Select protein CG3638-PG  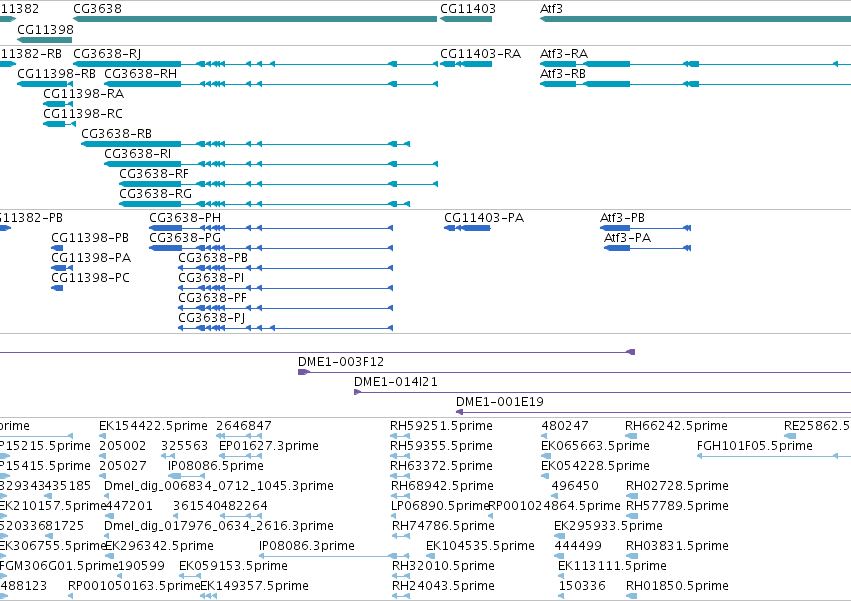click(271, 248)
